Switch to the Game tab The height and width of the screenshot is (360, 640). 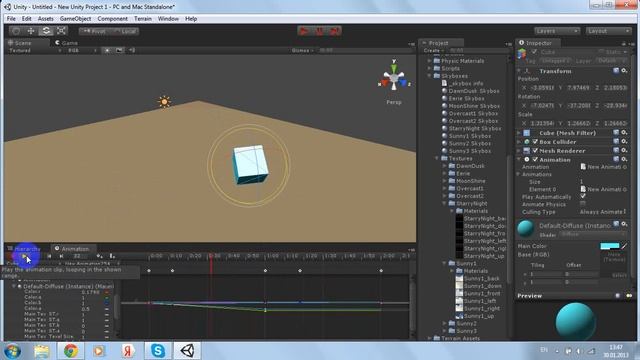point(66,43)
